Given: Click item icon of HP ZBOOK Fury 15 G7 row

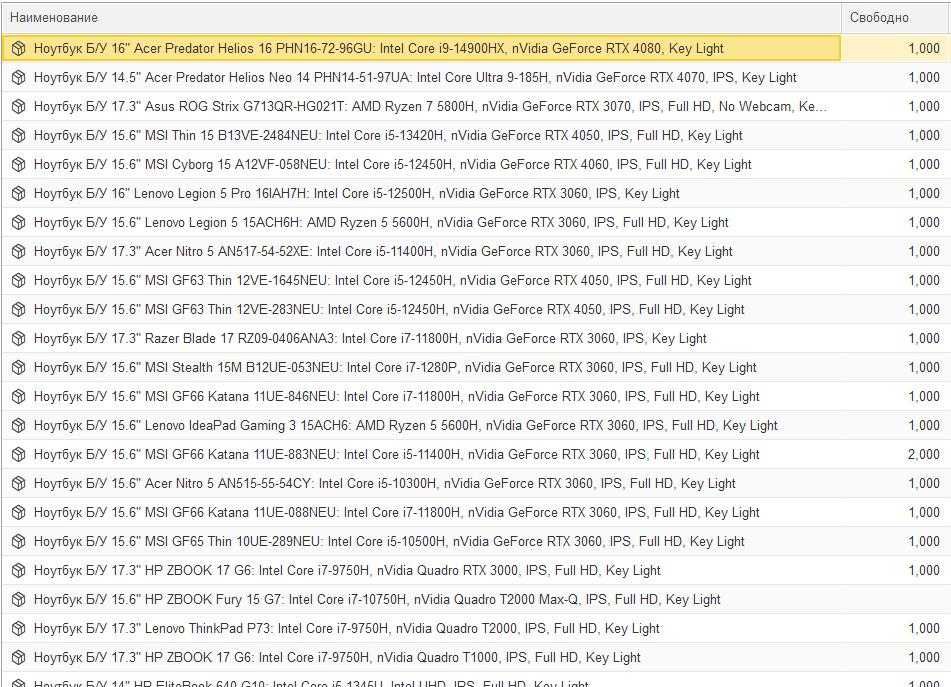Looking at the screenshot, I should 19,600.
